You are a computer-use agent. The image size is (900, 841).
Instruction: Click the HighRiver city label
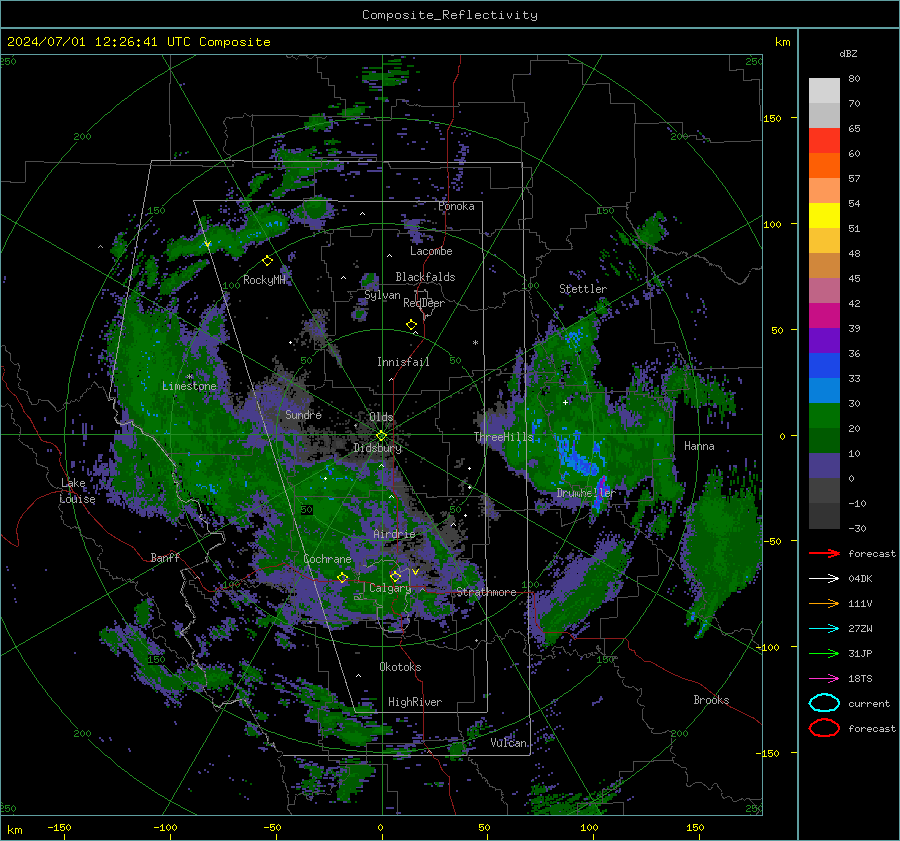[x=415, y=702]
